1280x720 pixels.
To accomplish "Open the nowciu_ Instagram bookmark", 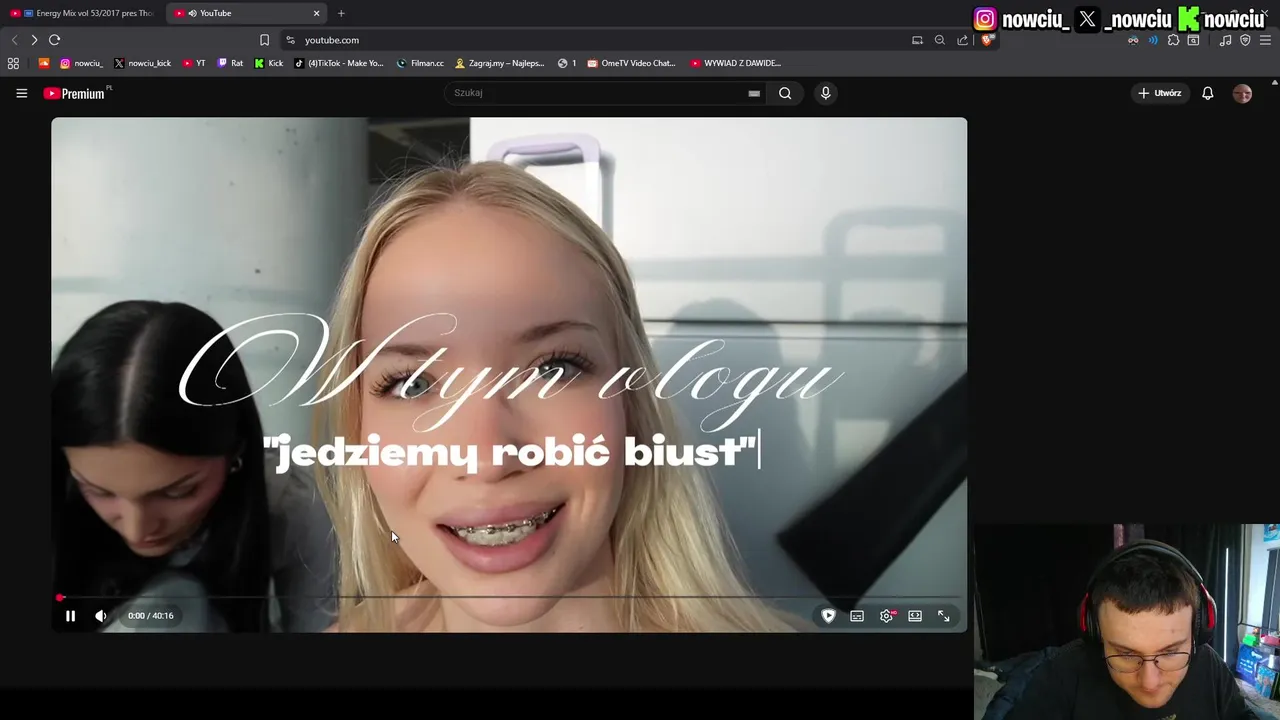I will (x=81, y=63).
